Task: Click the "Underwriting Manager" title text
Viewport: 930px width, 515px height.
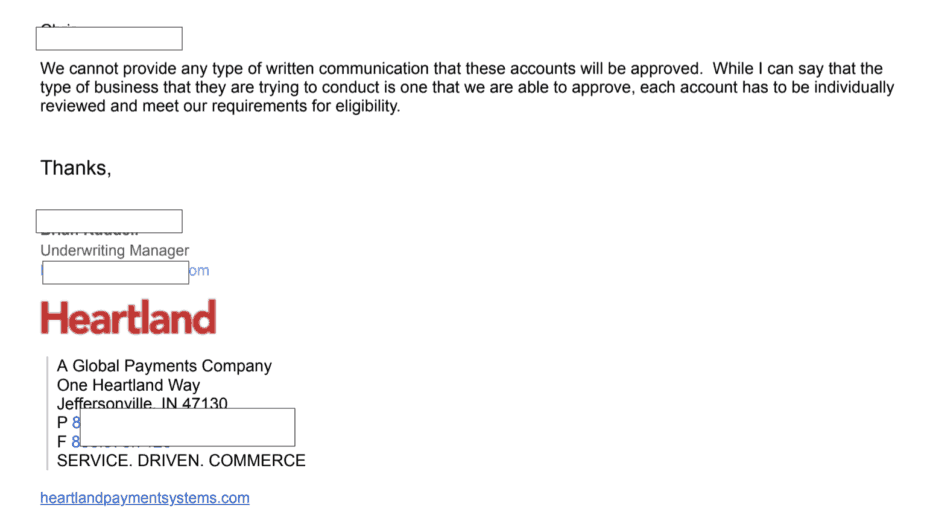Action: click(x=114, y=250)
